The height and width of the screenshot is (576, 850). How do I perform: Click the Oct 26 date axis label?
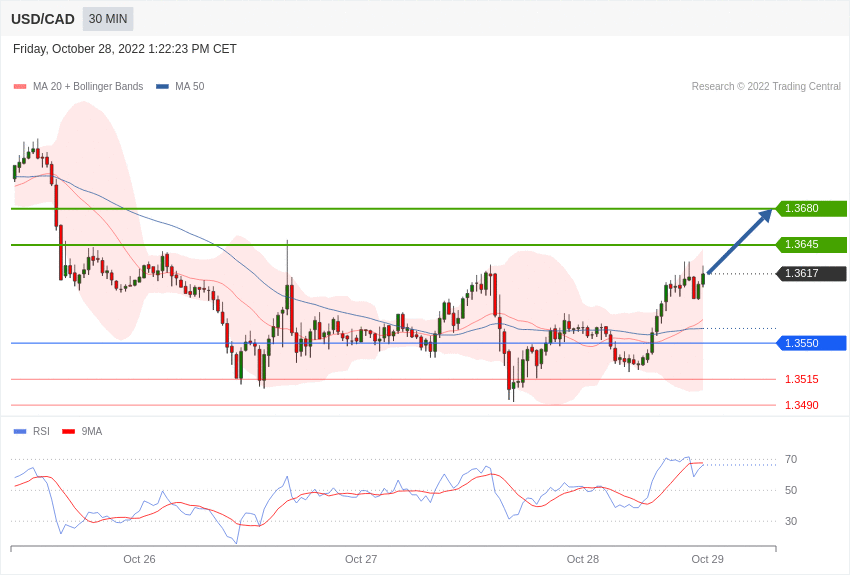(x=139, y=559)
